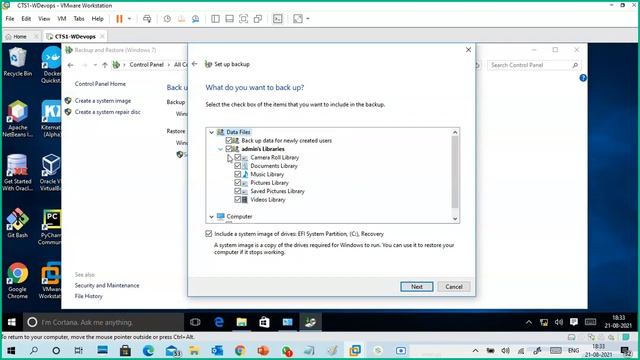Click the Send Ctrl+Alt+Del toolbar icon

[147, 19]
